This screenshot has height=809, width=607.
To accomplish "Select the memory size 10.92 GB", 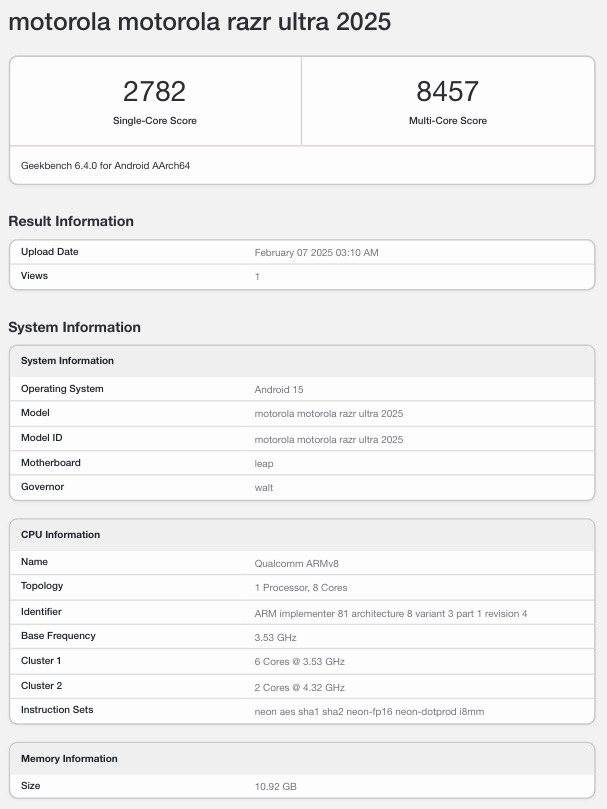I will (x=275, y=786).
